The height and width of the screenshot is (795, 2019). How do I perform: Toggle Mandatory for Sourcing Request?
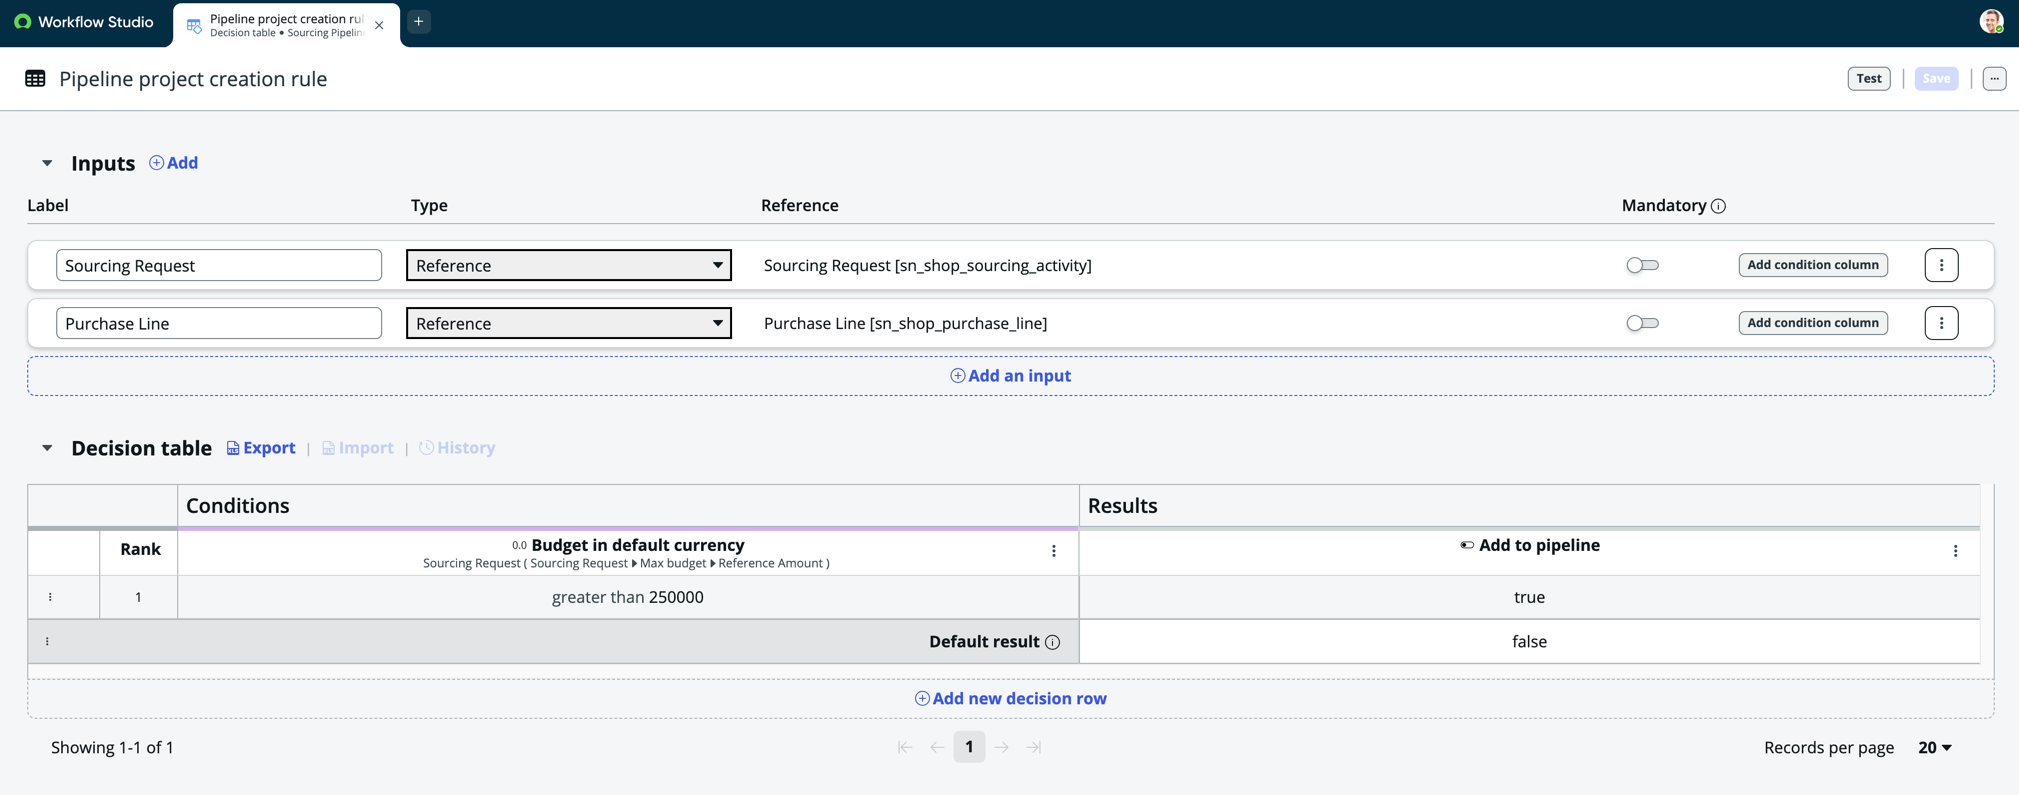[1642, 265]
